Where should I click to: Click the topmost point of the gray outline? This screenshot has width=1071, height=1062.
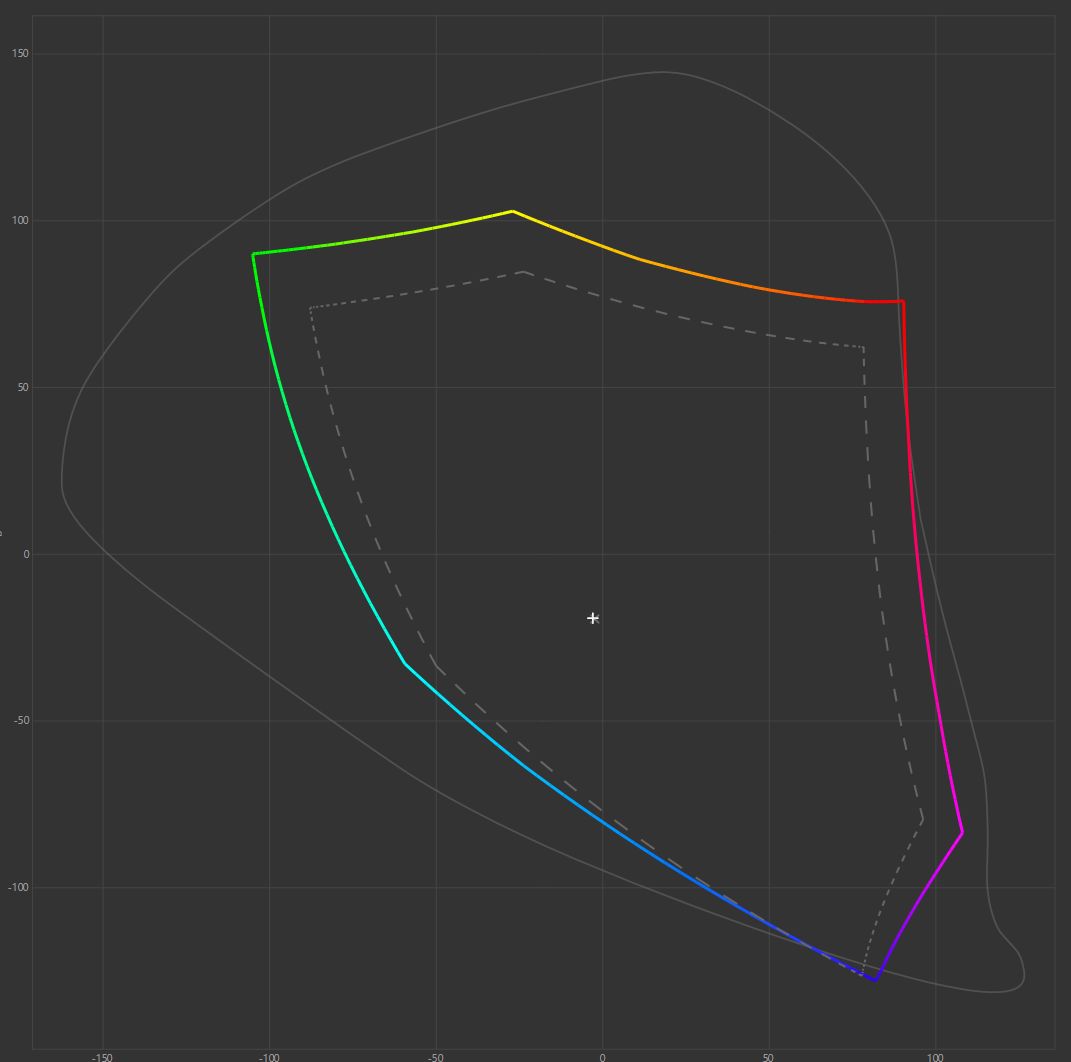(662, 72)
